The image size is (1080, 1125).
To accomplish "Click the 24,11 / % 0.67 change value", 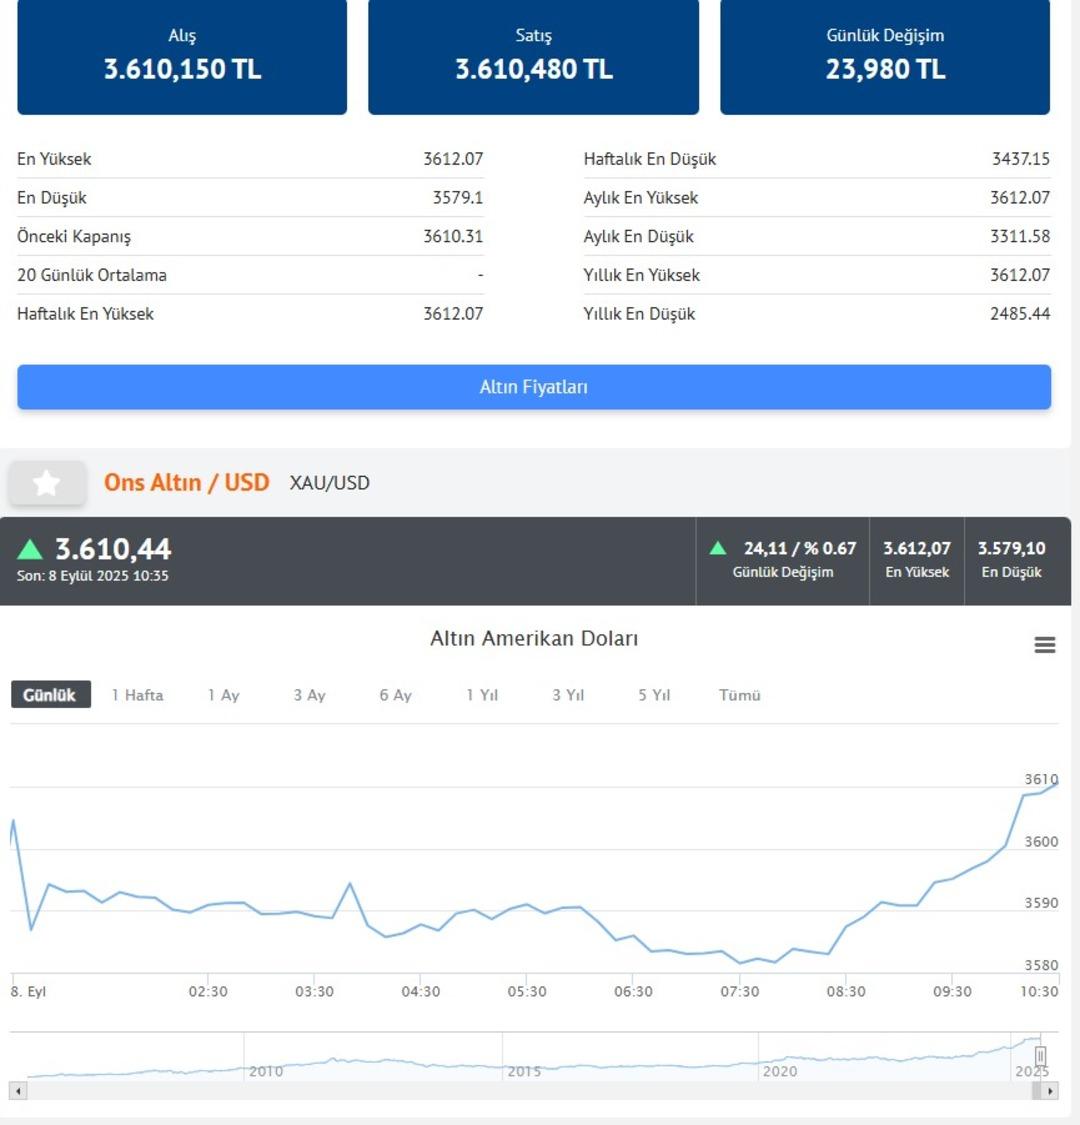I will pyautogui.click(x=799, y=548).
